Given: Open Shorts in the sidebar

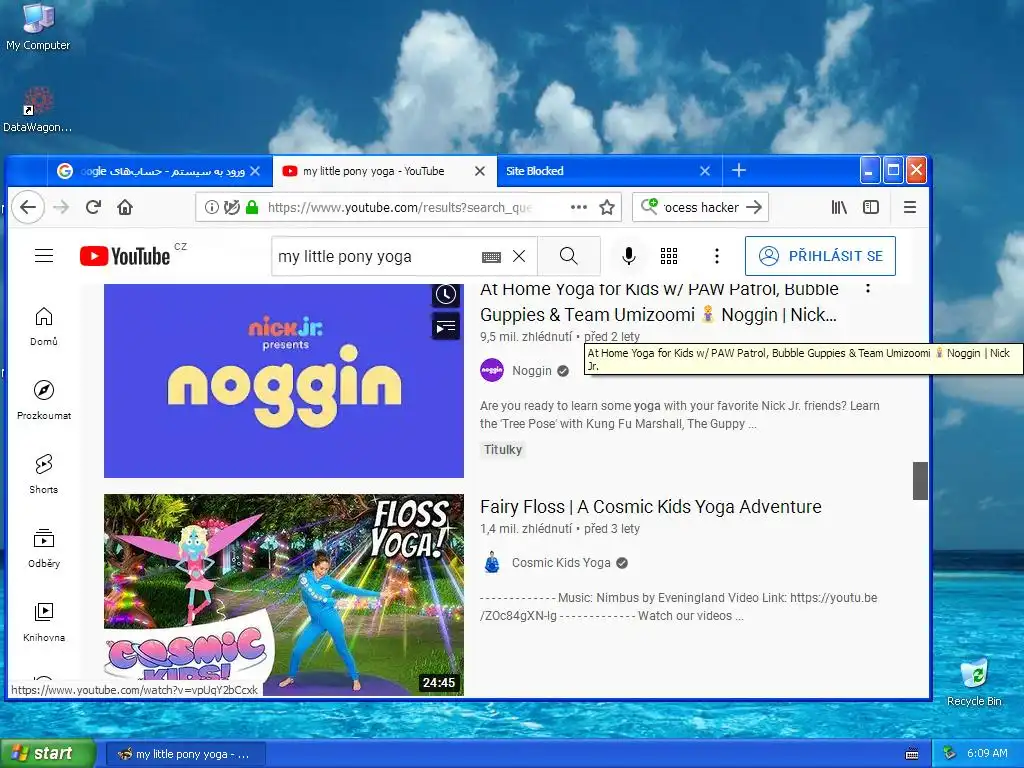Looking at the screenshot, I should tap(44, 474).
